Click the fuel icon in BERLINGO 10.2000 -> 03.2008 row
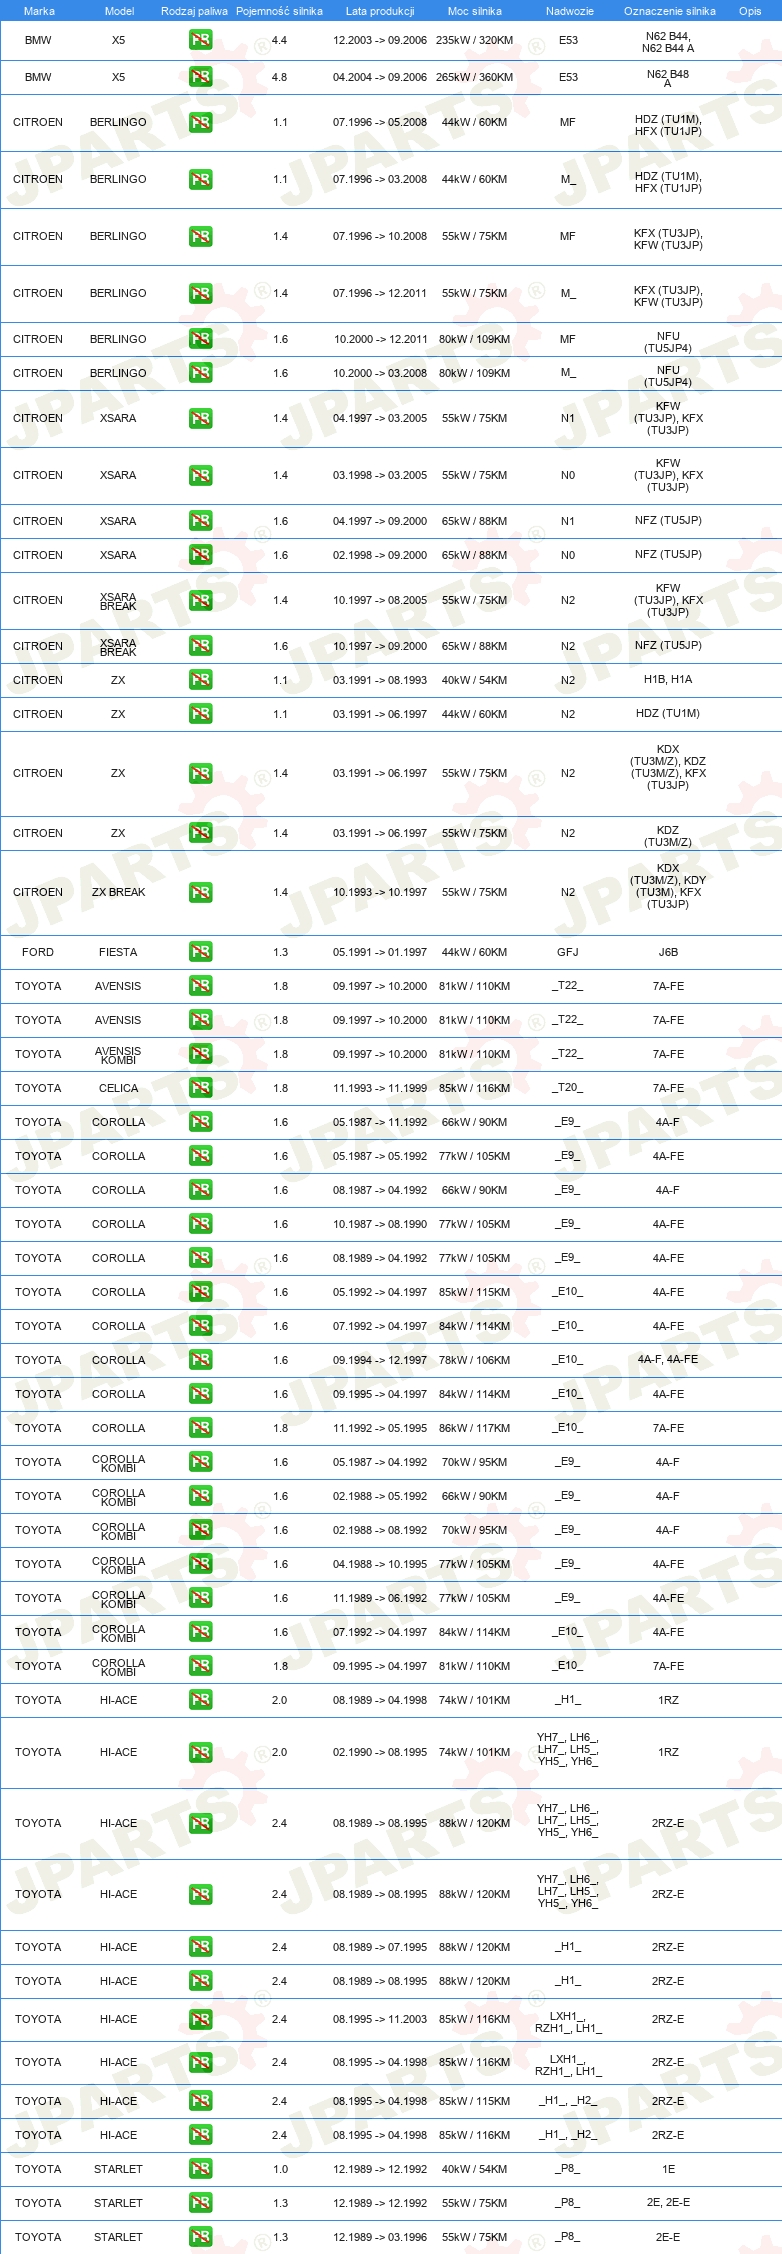The width and height of the screenshot is (782, 2254). [200, 373]
